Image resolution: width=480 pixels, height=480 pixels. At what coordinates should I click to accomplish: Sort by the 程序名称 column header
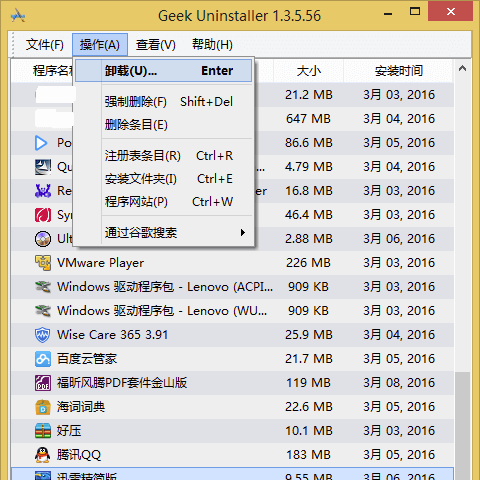tap(53, 71)
